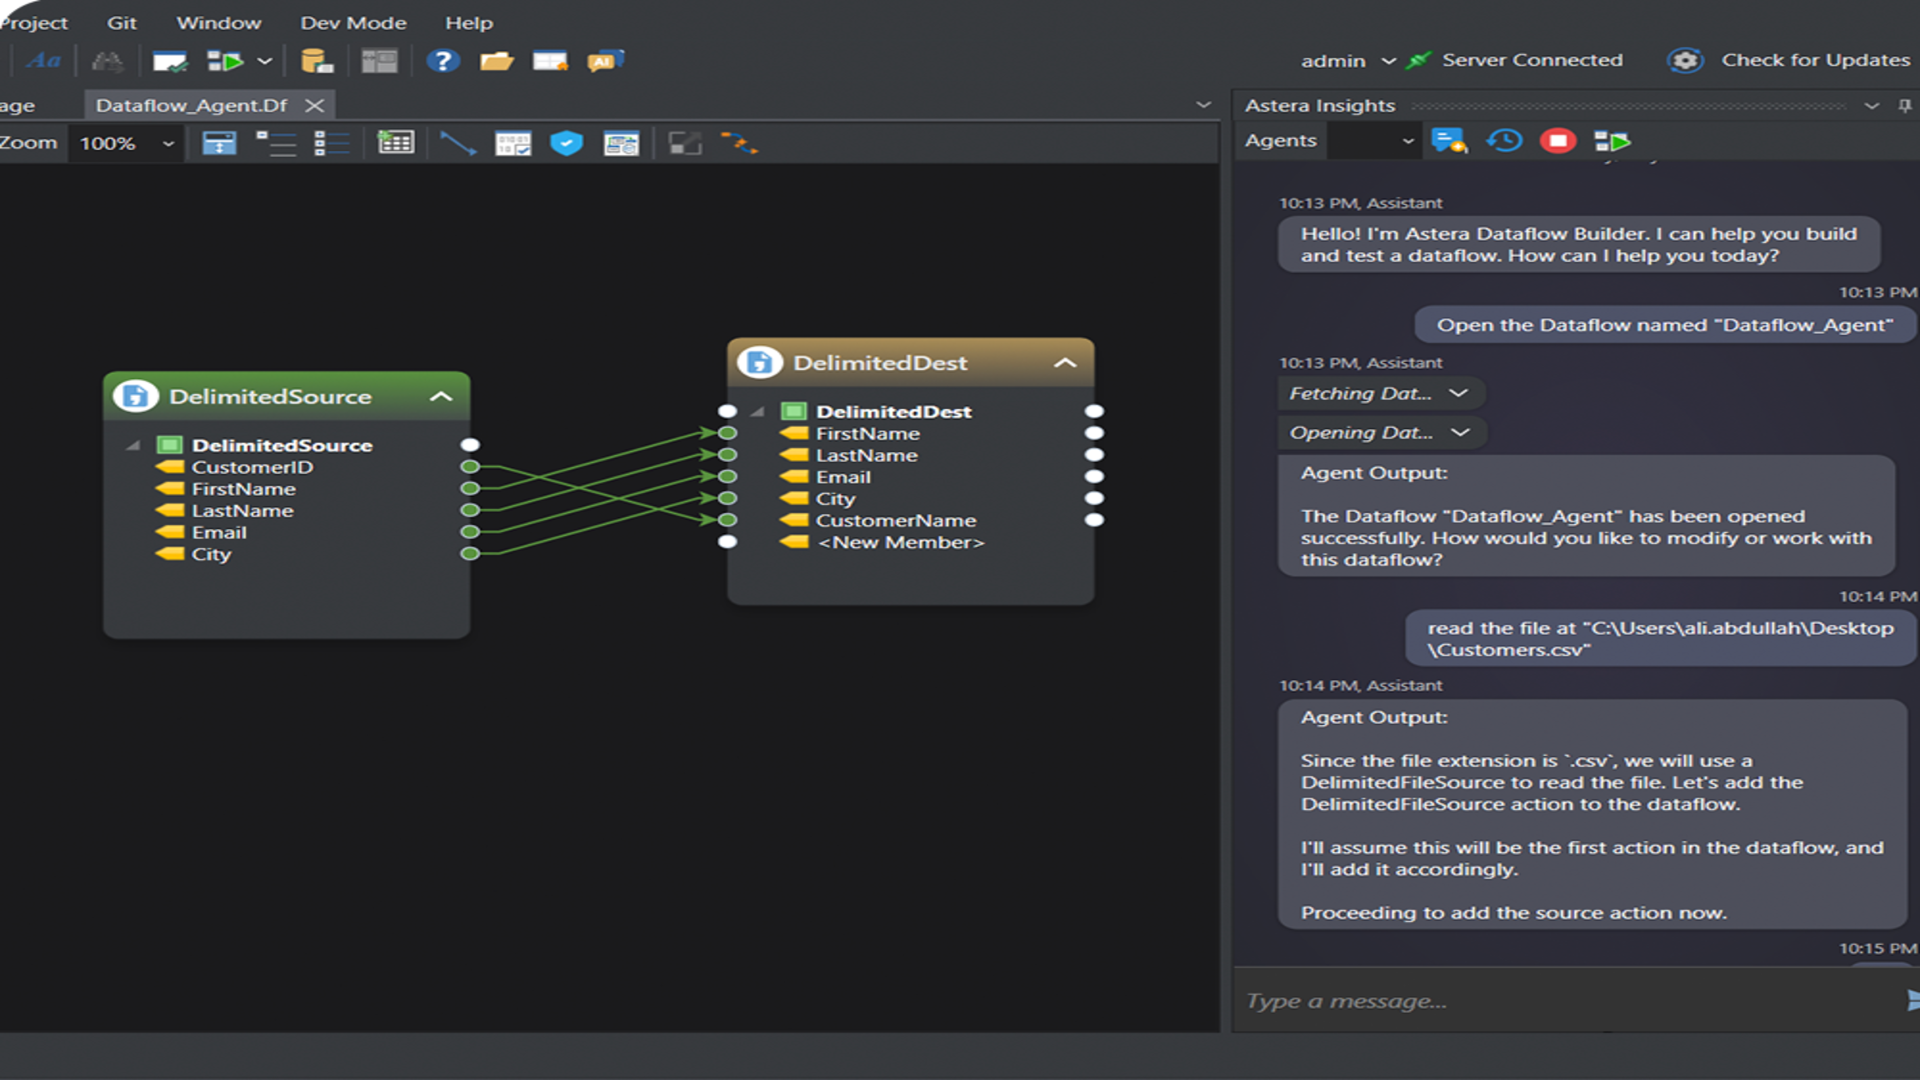Image resolution: width=1920 pixels, height=1080 pixels.
Task: Click the open folder icon in toolbar
Action: (496, 62)
